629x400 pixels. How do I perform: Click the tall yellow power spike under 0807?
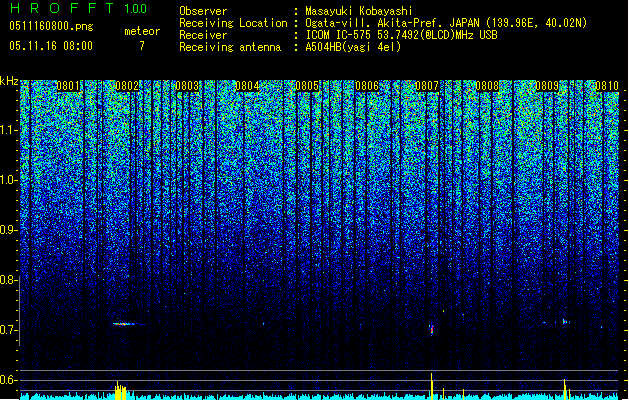pyautogui.click(x=432, y=386)
